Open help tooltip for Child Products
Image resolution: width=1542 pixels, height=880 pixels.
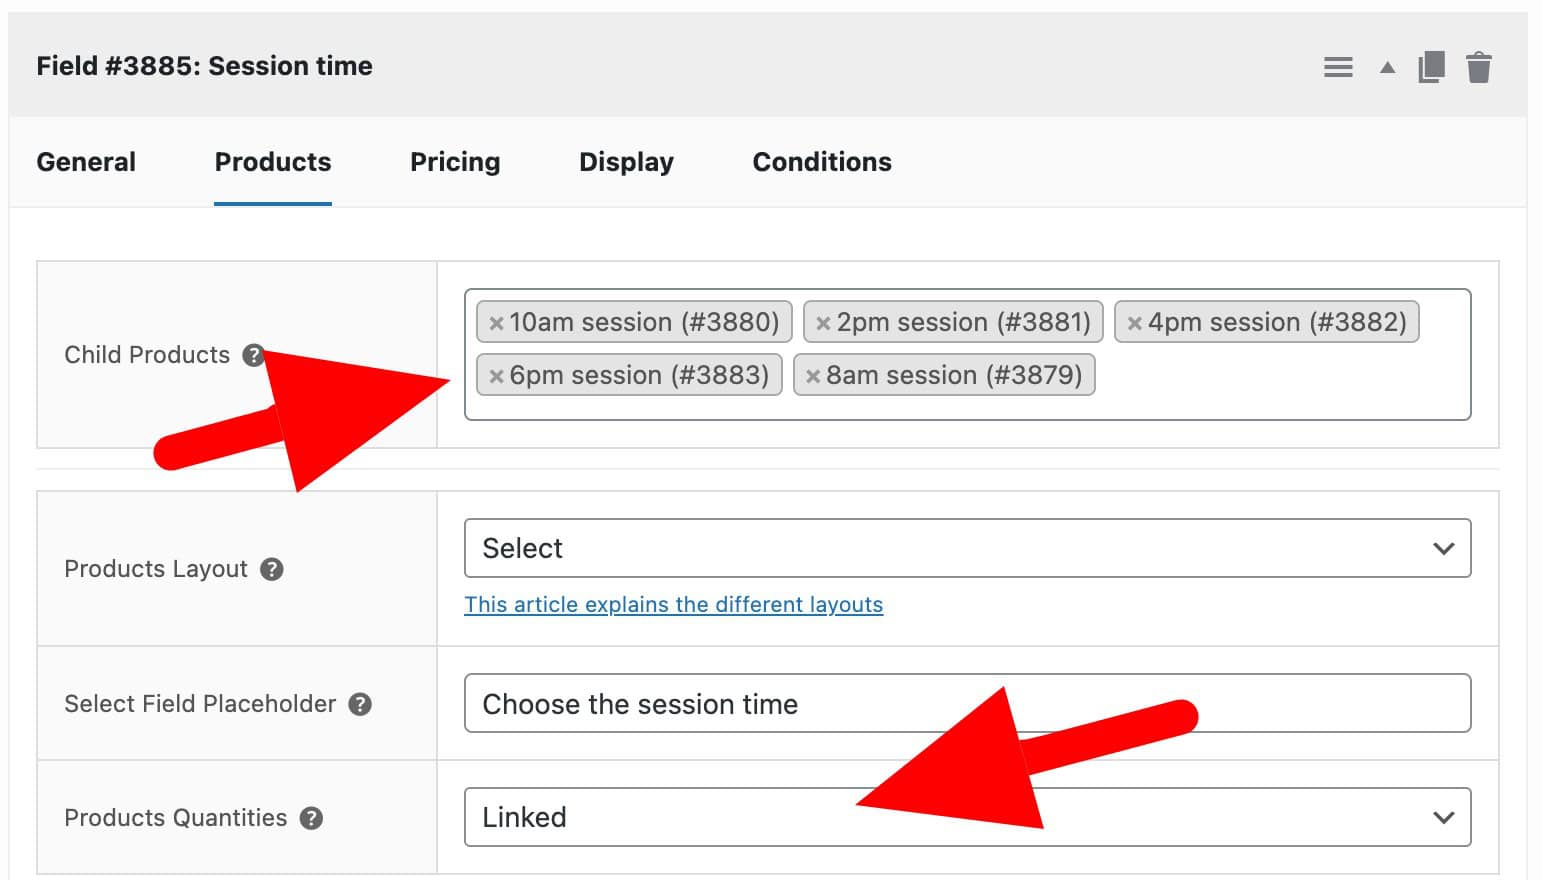point(253,355)
